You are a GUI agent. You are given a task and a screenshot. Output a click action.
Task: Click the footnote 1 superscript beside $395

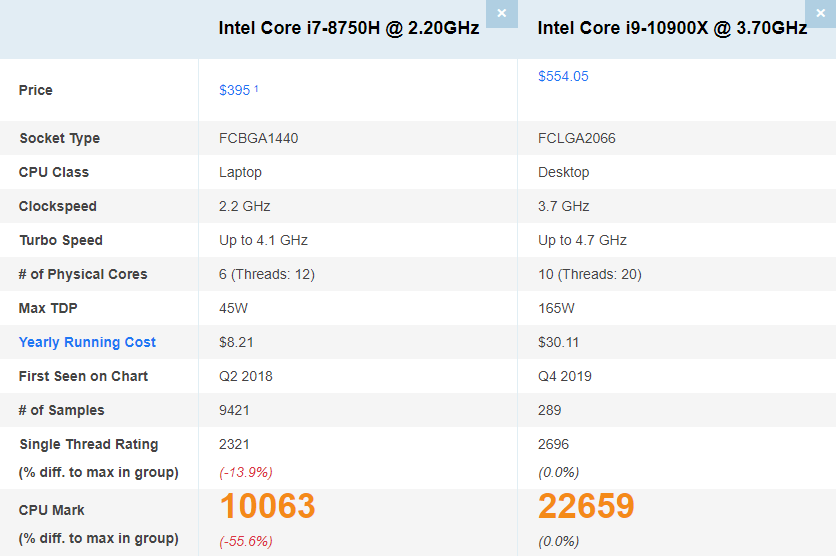pos(256,89)
